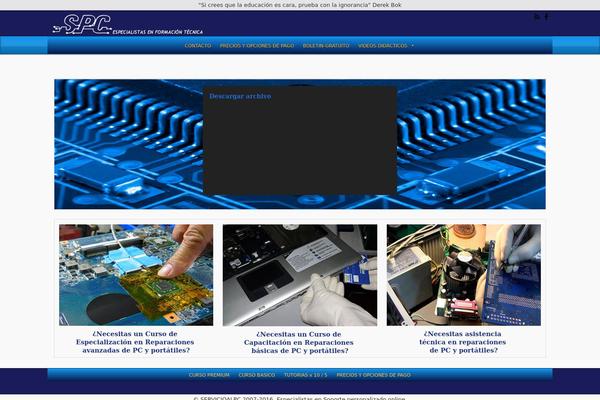Open the motherboard repair photo thumbnail
Viewport: 600px width, 400px height.
click(x=136, y=275)
